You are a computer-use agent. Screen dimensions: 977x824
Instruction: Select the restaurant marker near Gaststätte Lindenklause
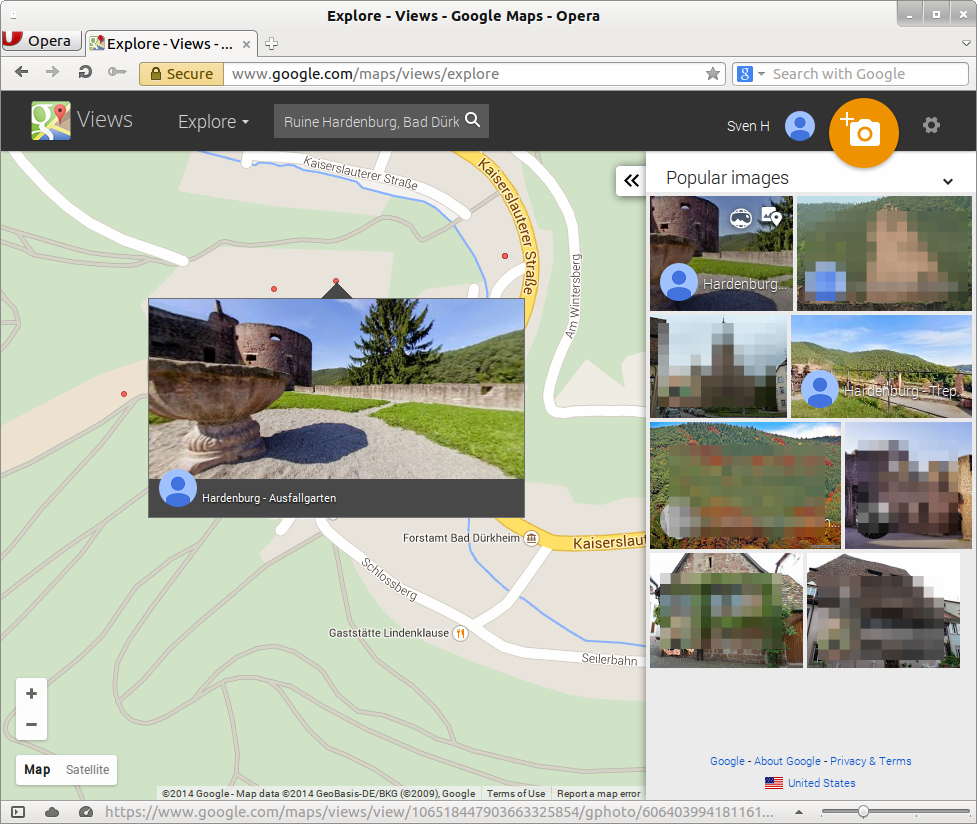[x=459, y=633]
